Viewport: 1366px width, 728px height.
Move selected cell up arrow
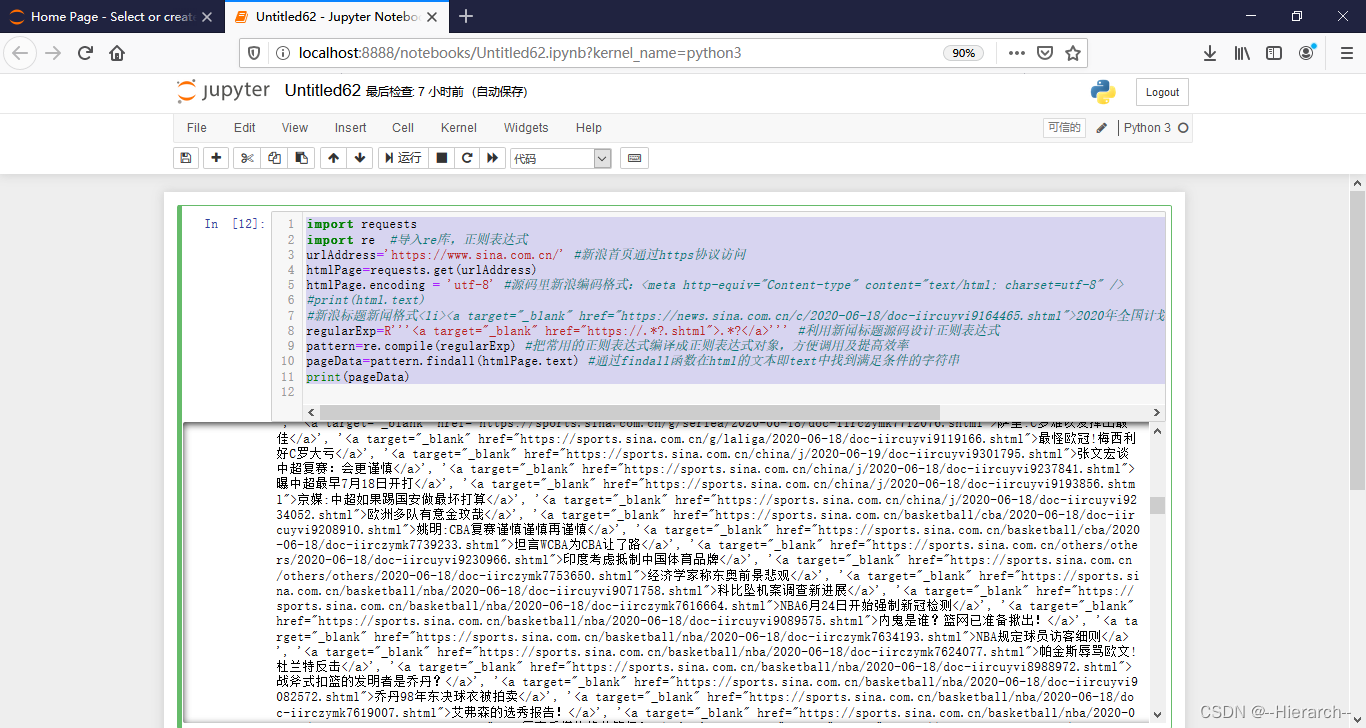(x=333, y=158)
